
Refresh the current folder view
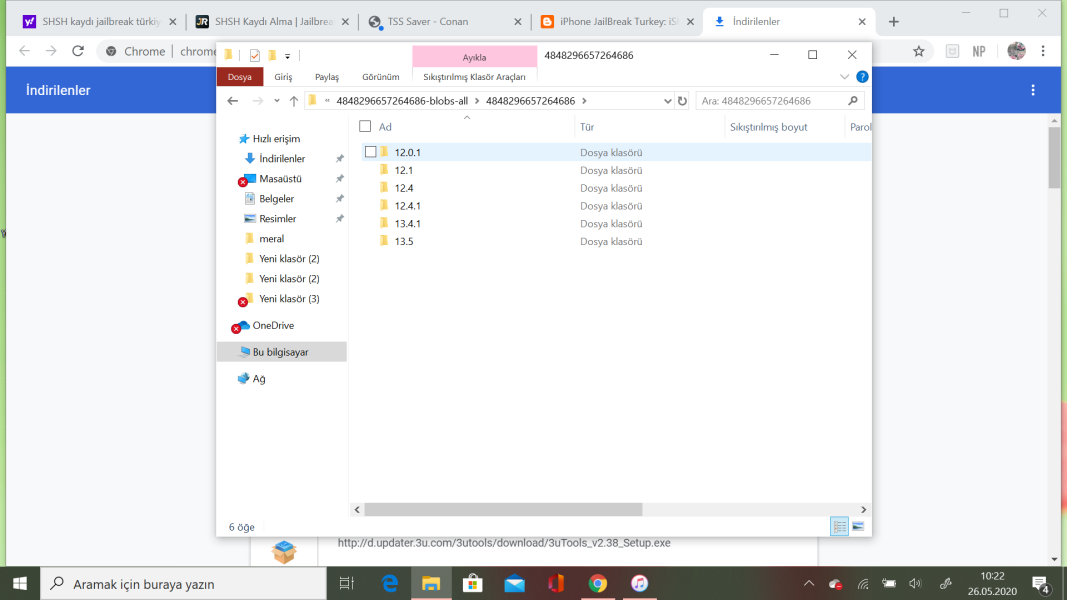[x=682, y=101]
